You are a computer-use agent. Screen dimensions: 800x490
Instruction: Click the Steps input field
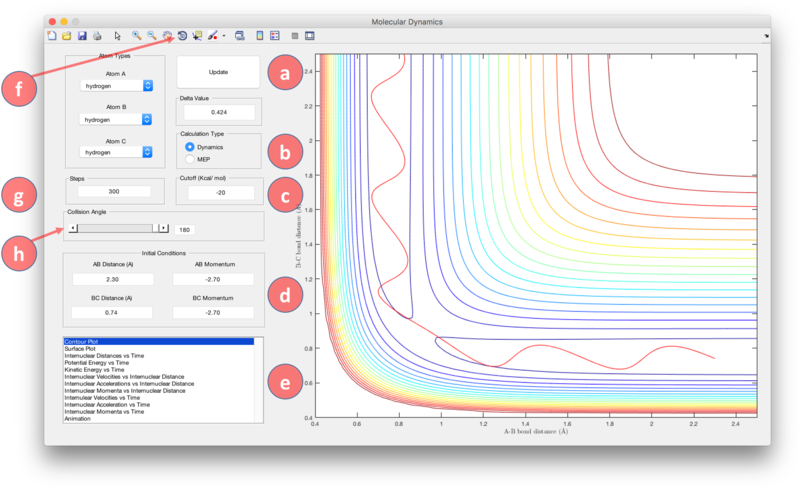pyautogui.click(x=115, y=191)
